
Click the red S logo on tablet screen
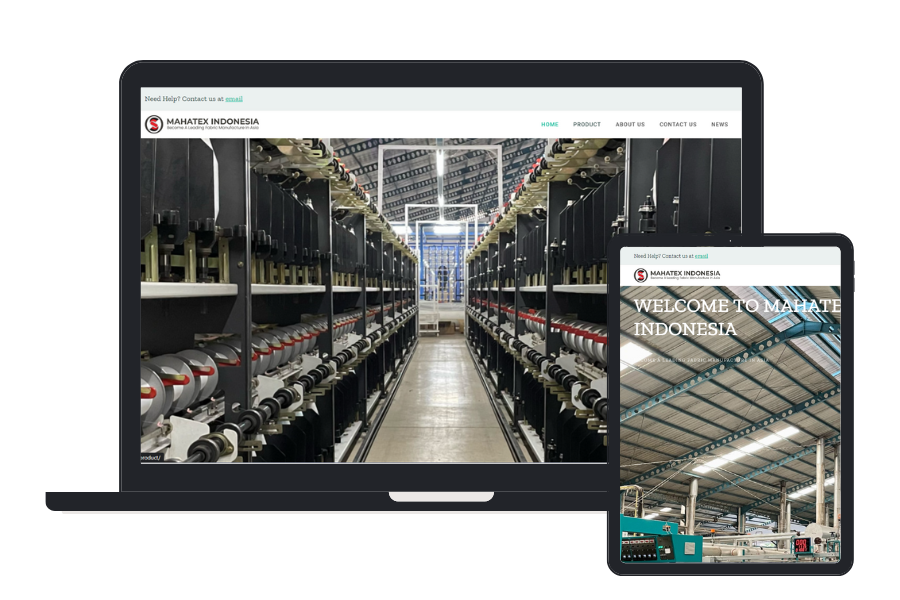pyautogui.click(x=640, y=275)
